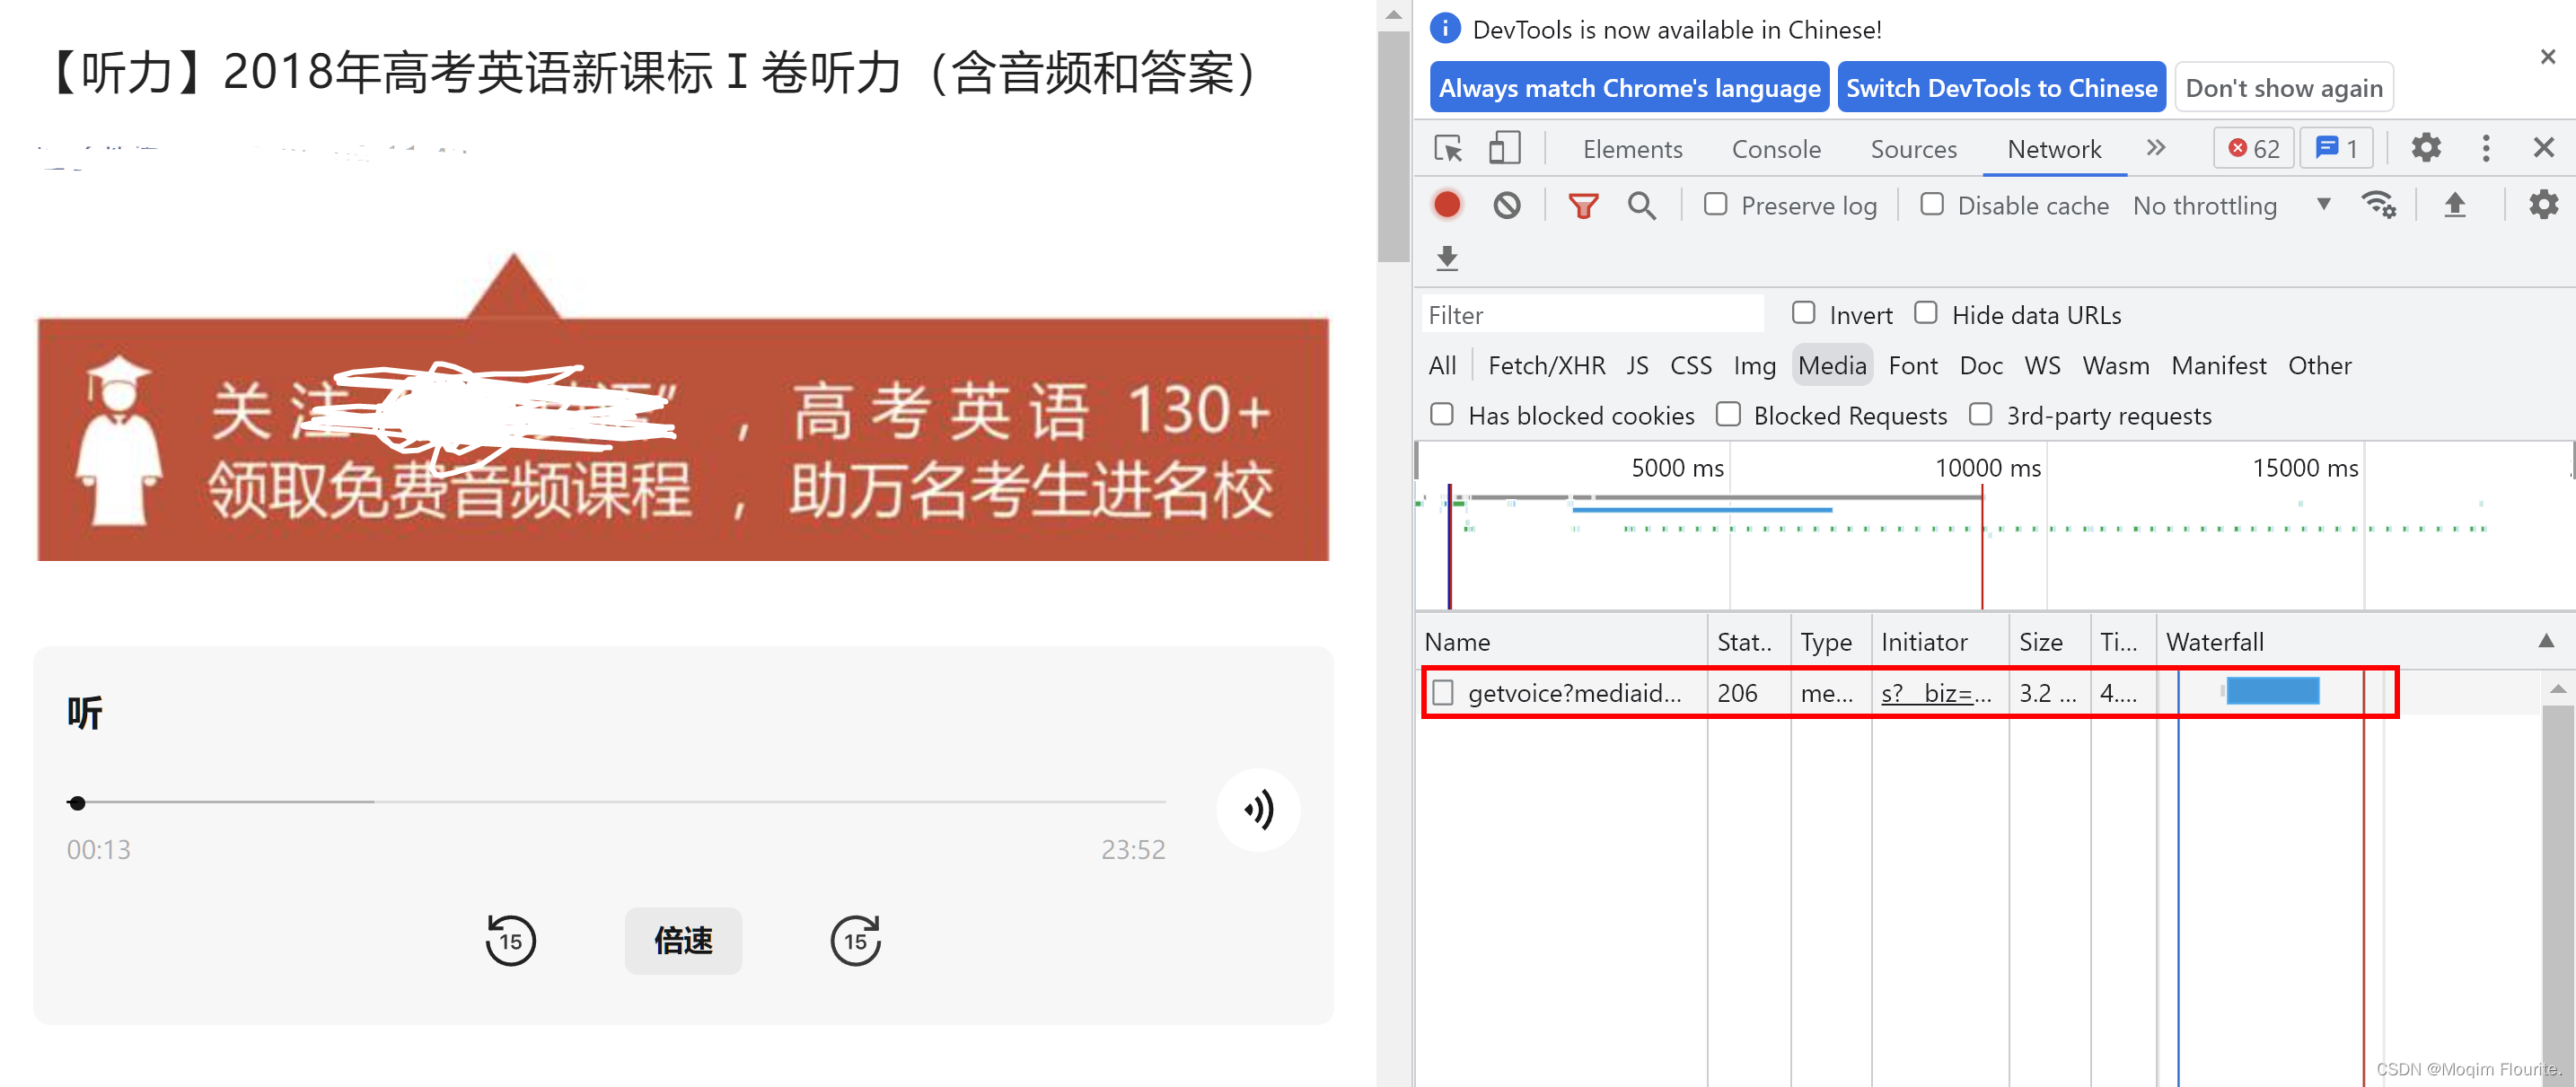Rewind audio 15 seconds

[x=510, y=939]
